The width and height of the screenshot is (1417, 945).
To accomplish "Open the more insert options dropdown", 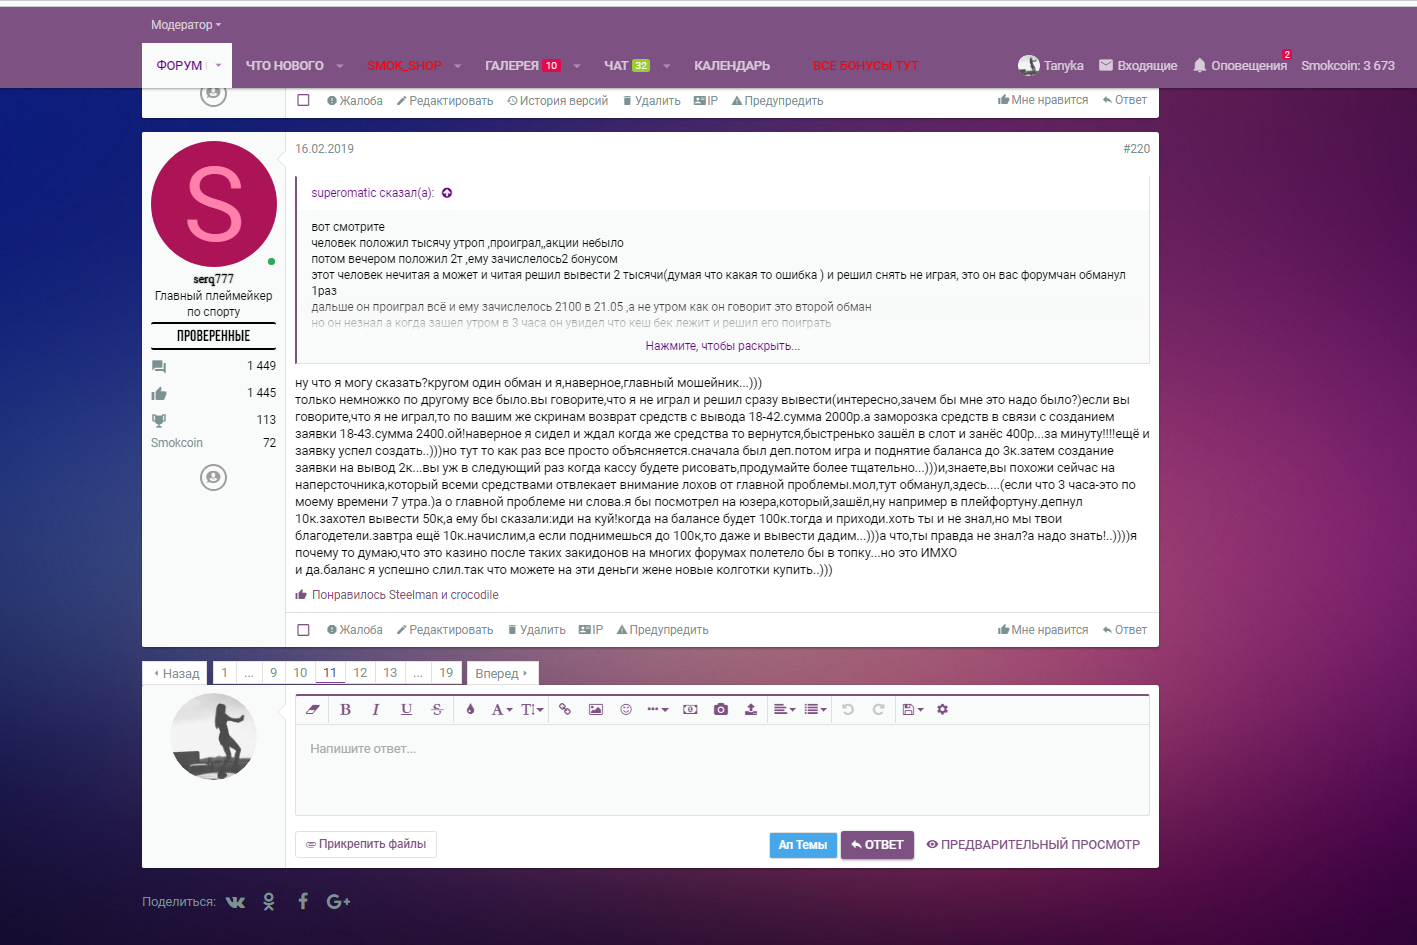I will pos(658,709).
